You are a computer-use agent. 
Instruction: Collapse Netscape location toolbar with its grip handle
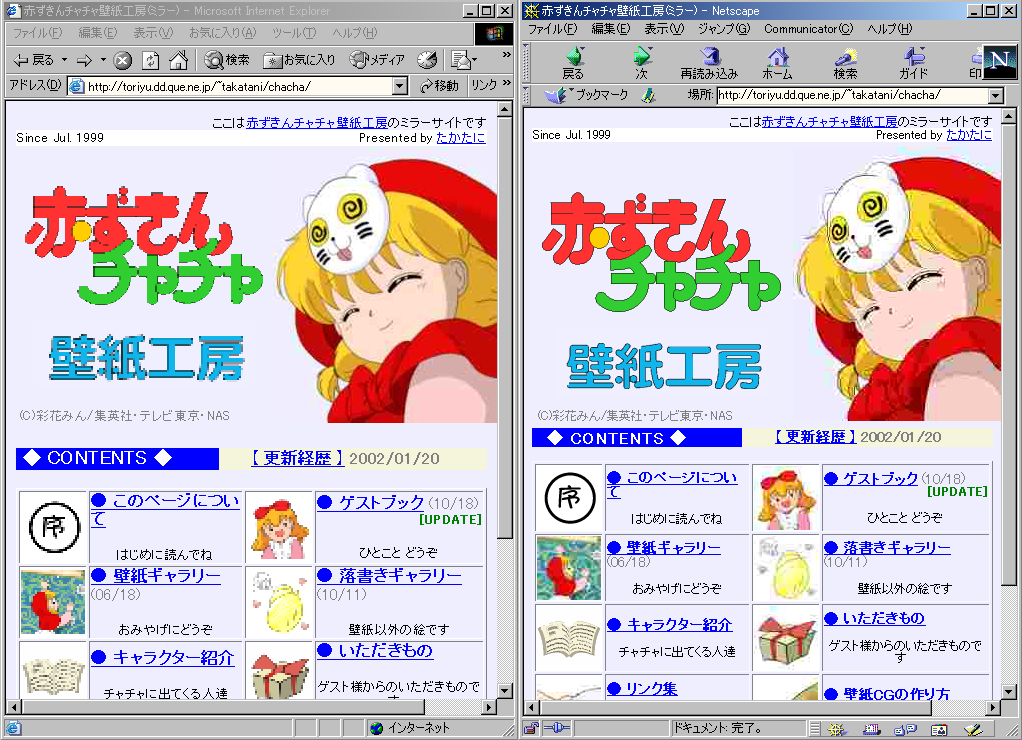527,96
